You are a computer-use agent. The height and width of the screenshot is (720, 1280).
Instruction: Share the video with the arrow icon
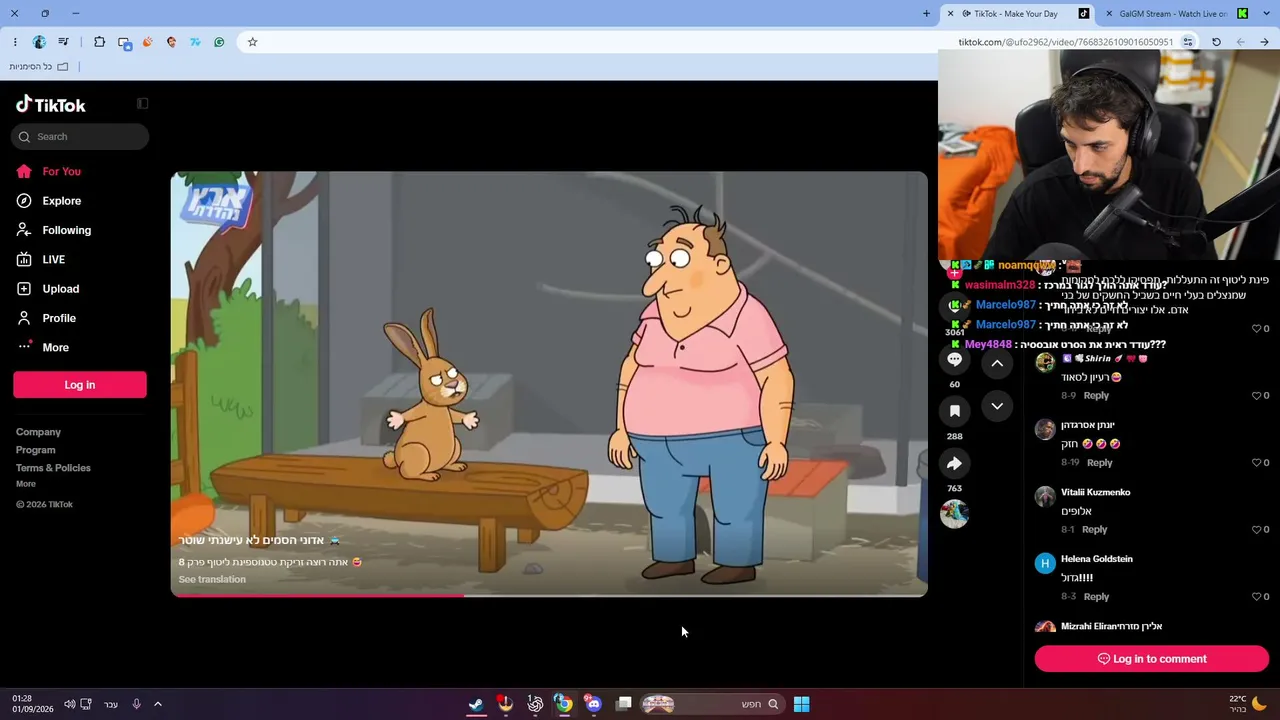954,464
